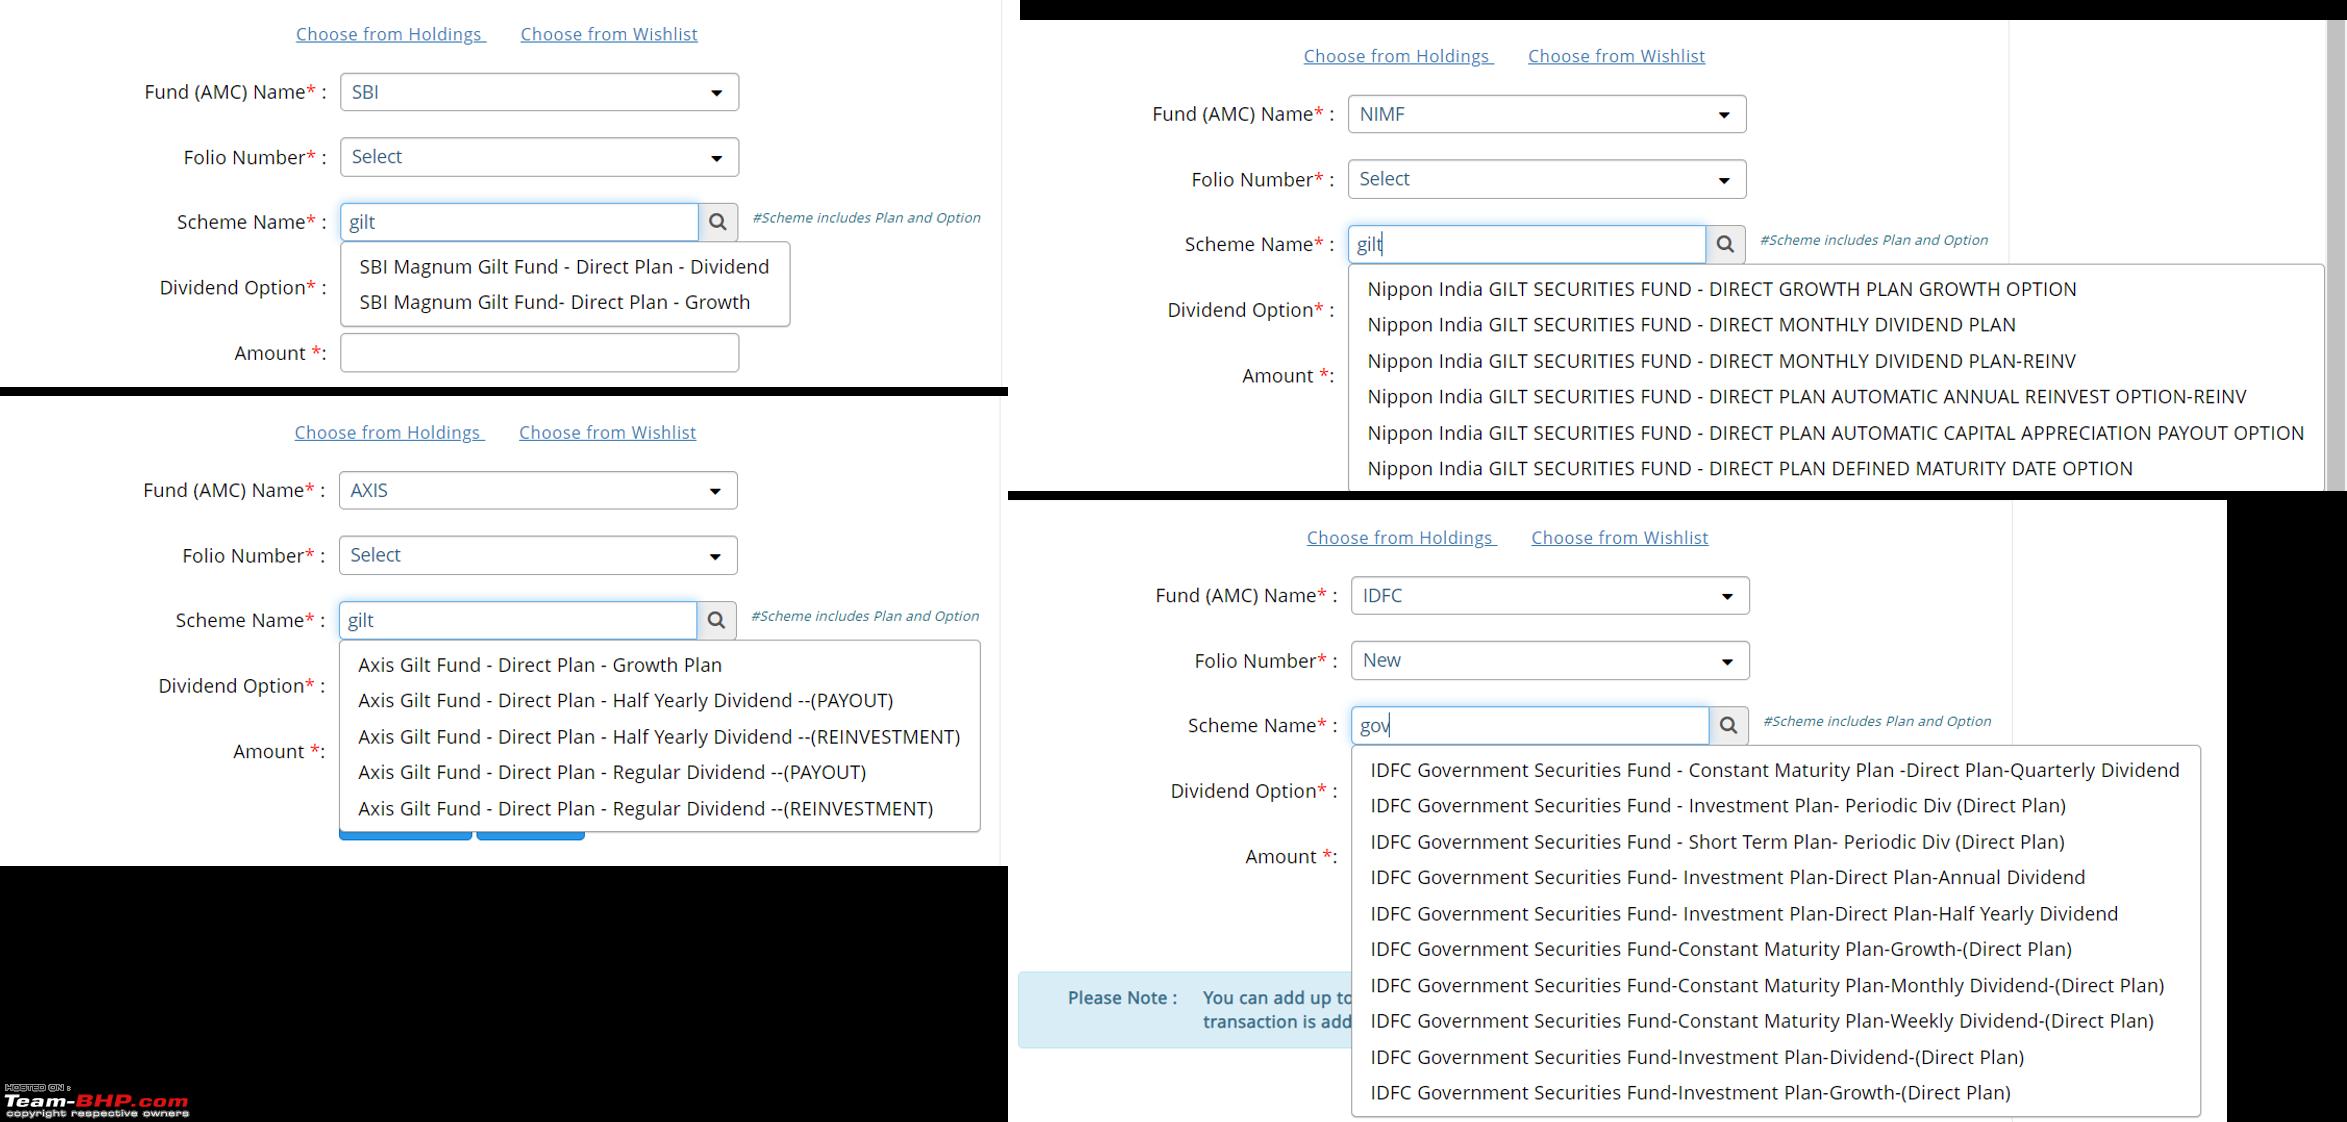Click Scheme Name field containing gilt in NIMF panel
Image resolution: width=2347 pixels, height=1122 pixels.
click(1527, 244)
